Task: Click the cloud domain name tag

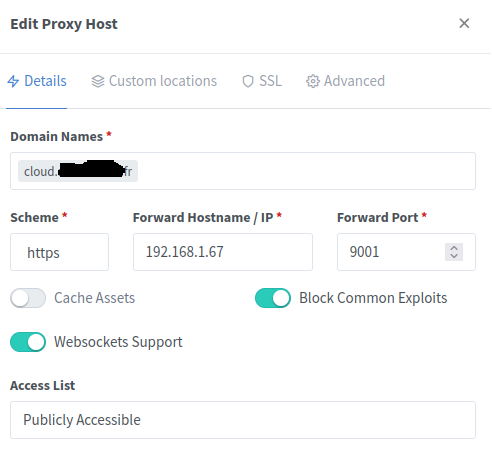Action: [x=78, y=171]
